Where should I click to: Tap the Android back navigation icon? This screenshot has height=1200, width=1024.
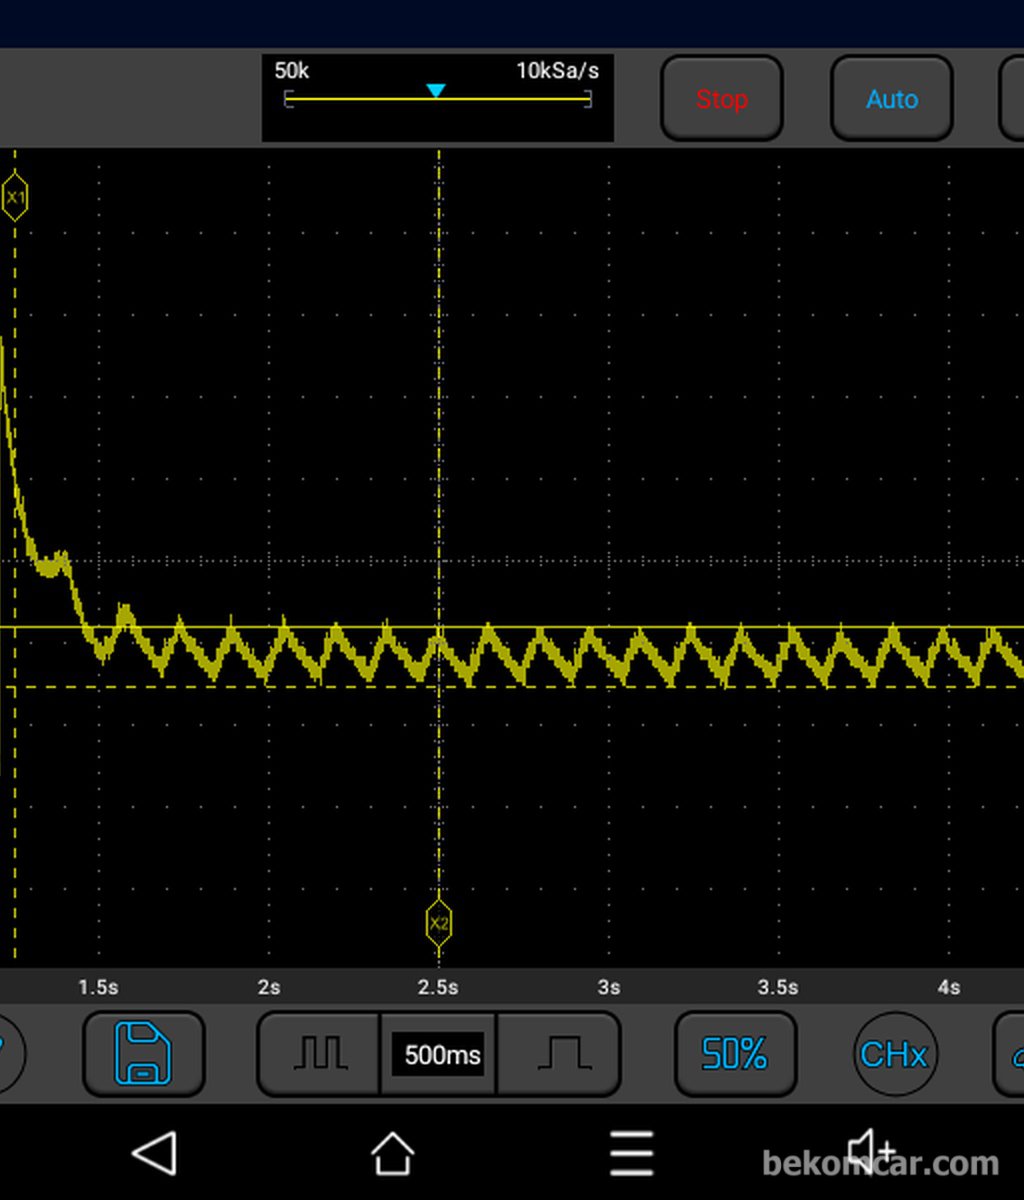[155, 1153]
